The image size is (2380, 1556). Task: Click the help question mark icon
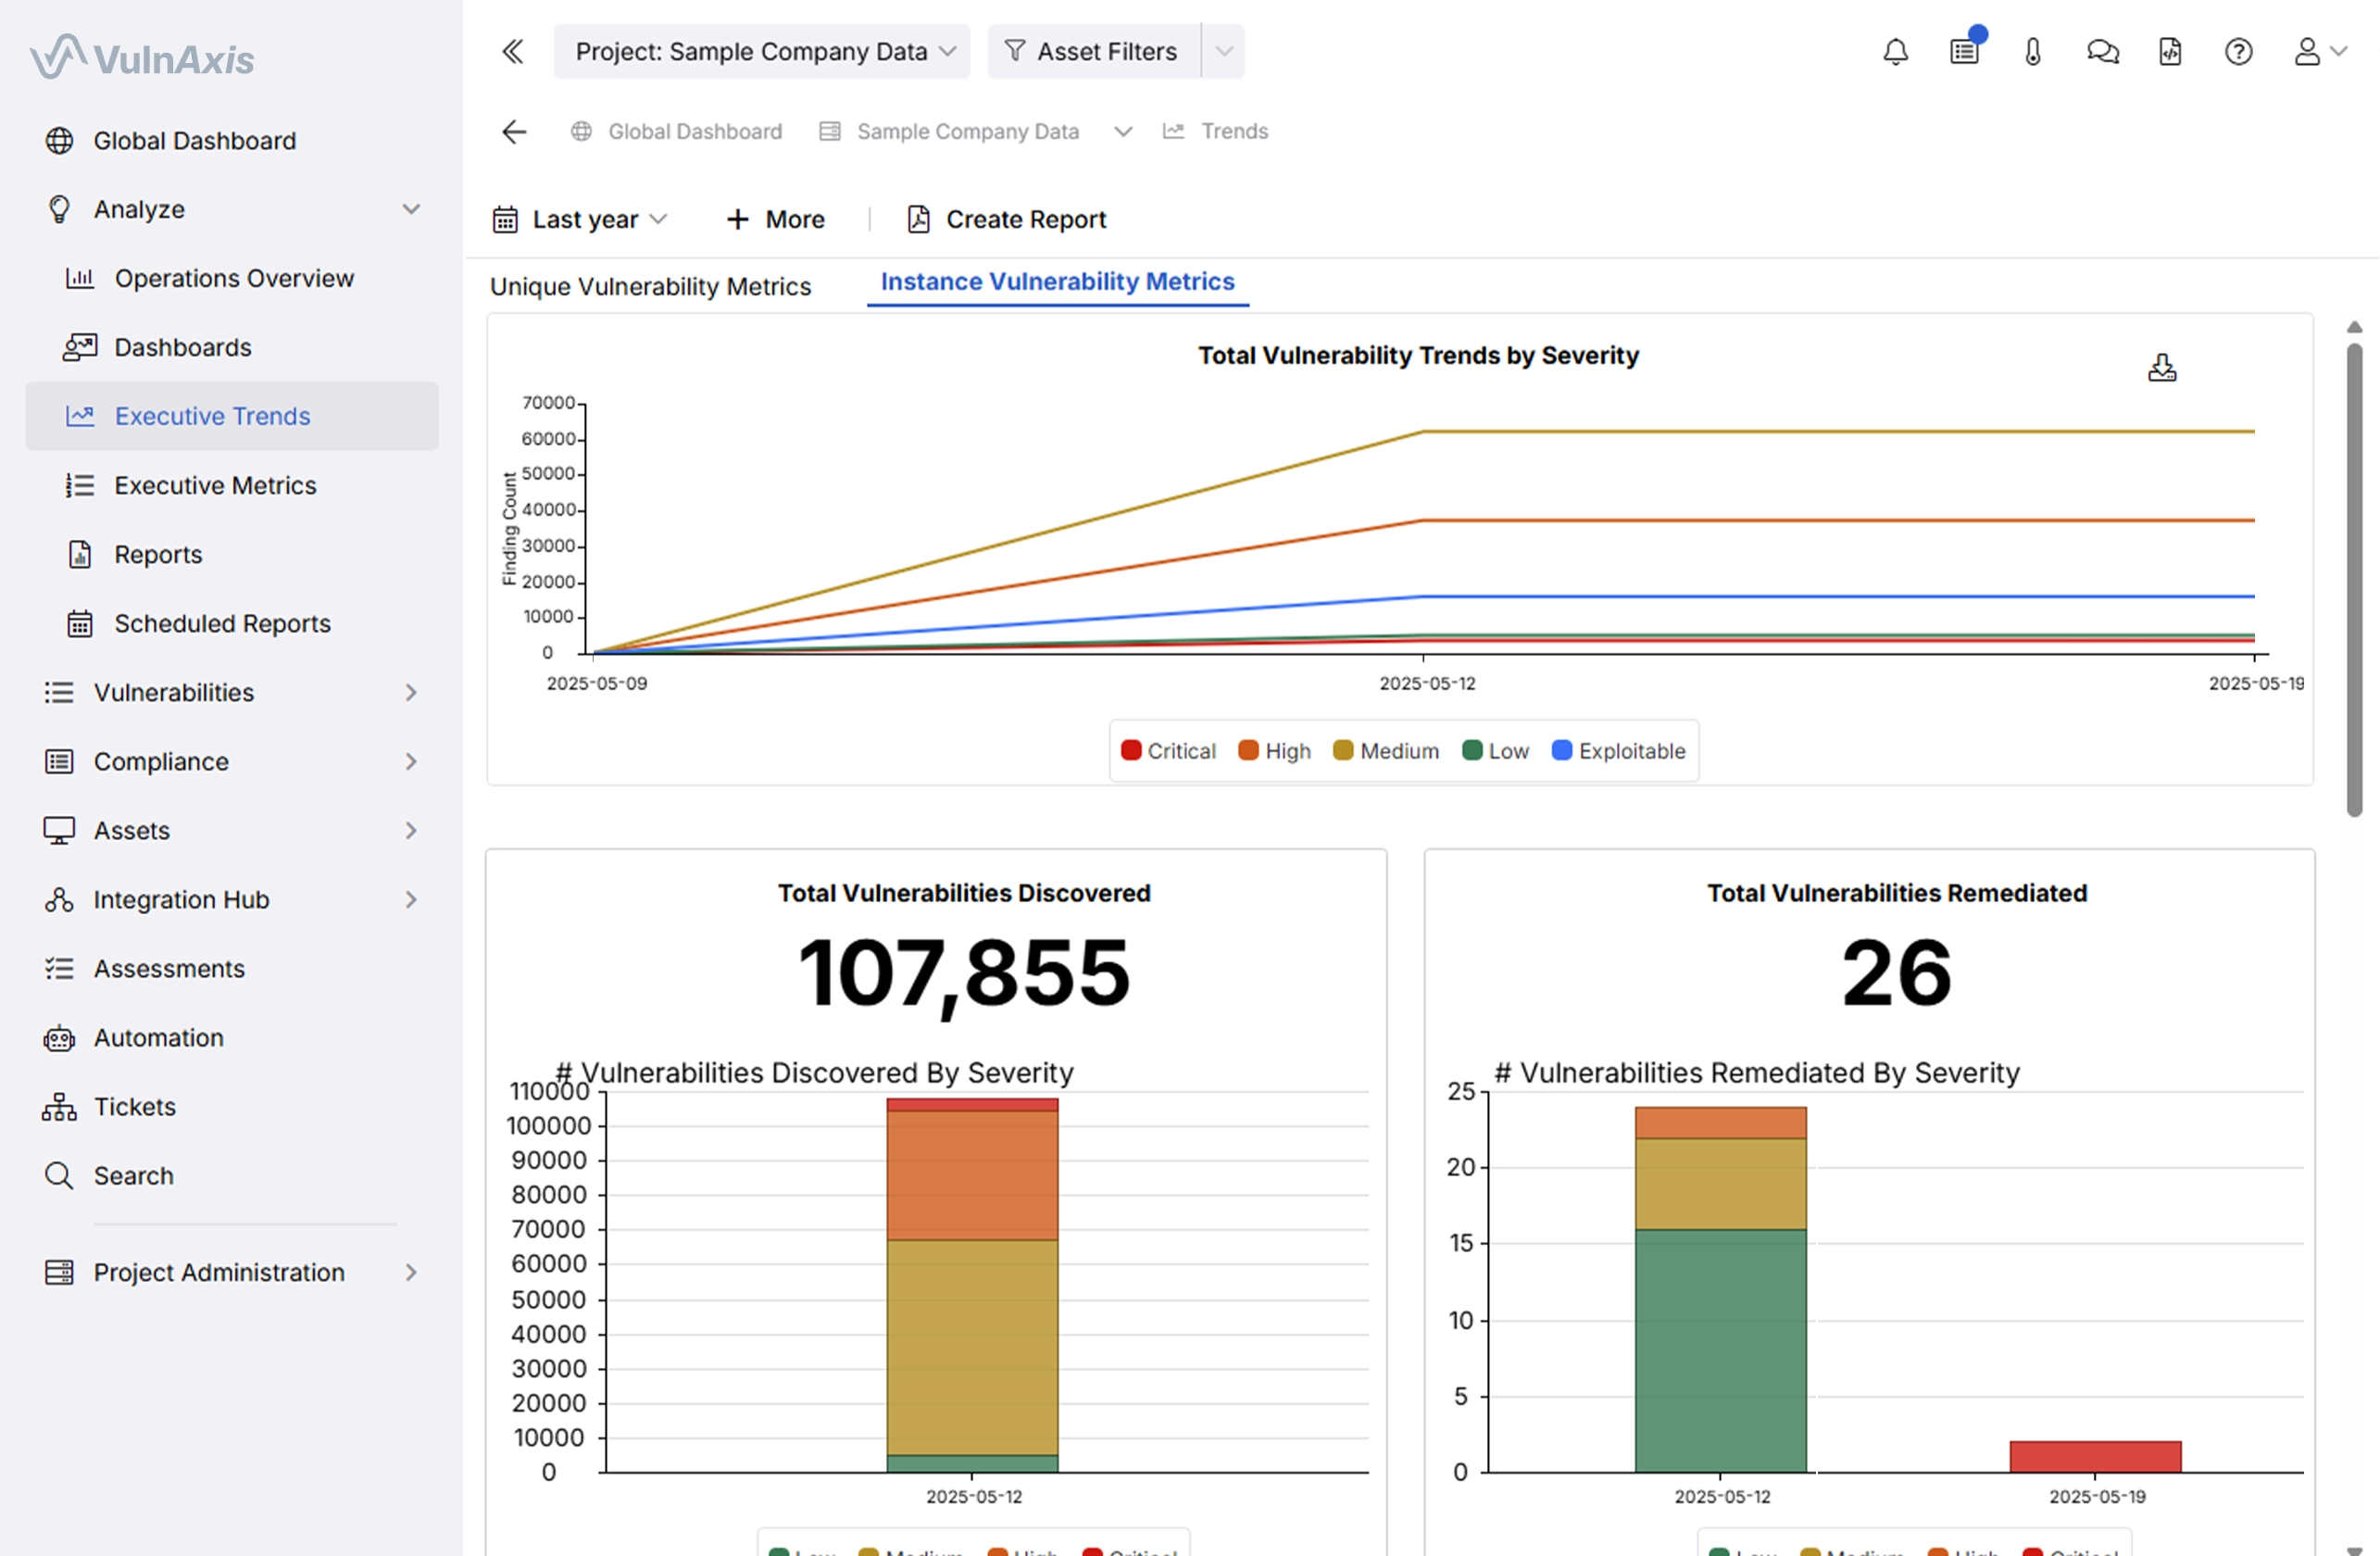pos(2238,51)
